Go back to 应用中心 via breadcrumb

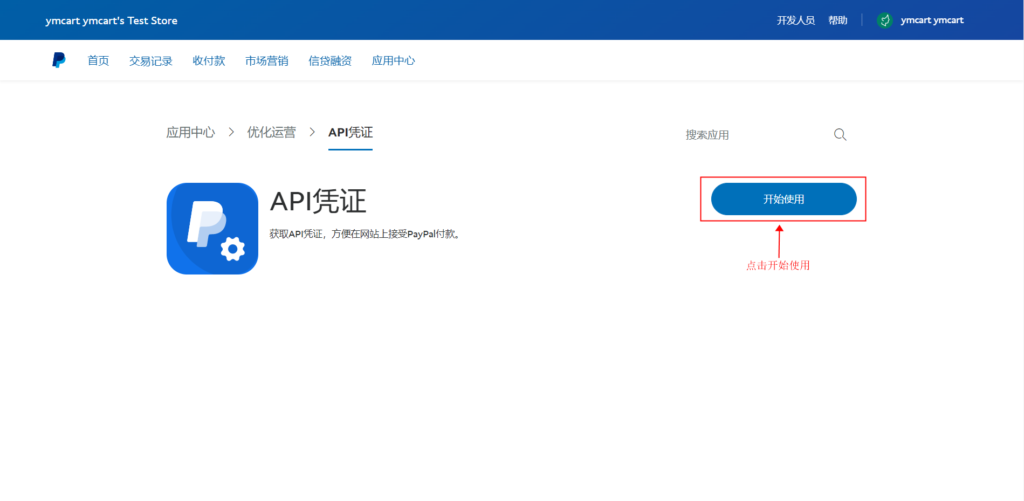tap(190, 132)
